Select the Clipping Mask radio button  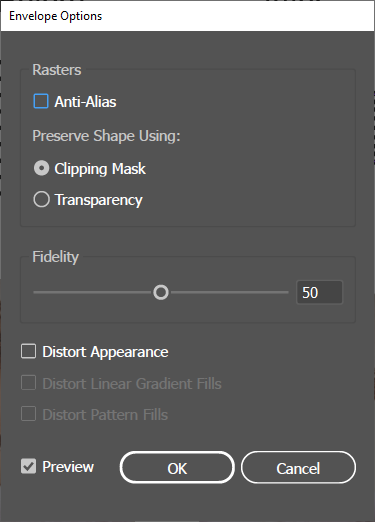pos(41,168)
